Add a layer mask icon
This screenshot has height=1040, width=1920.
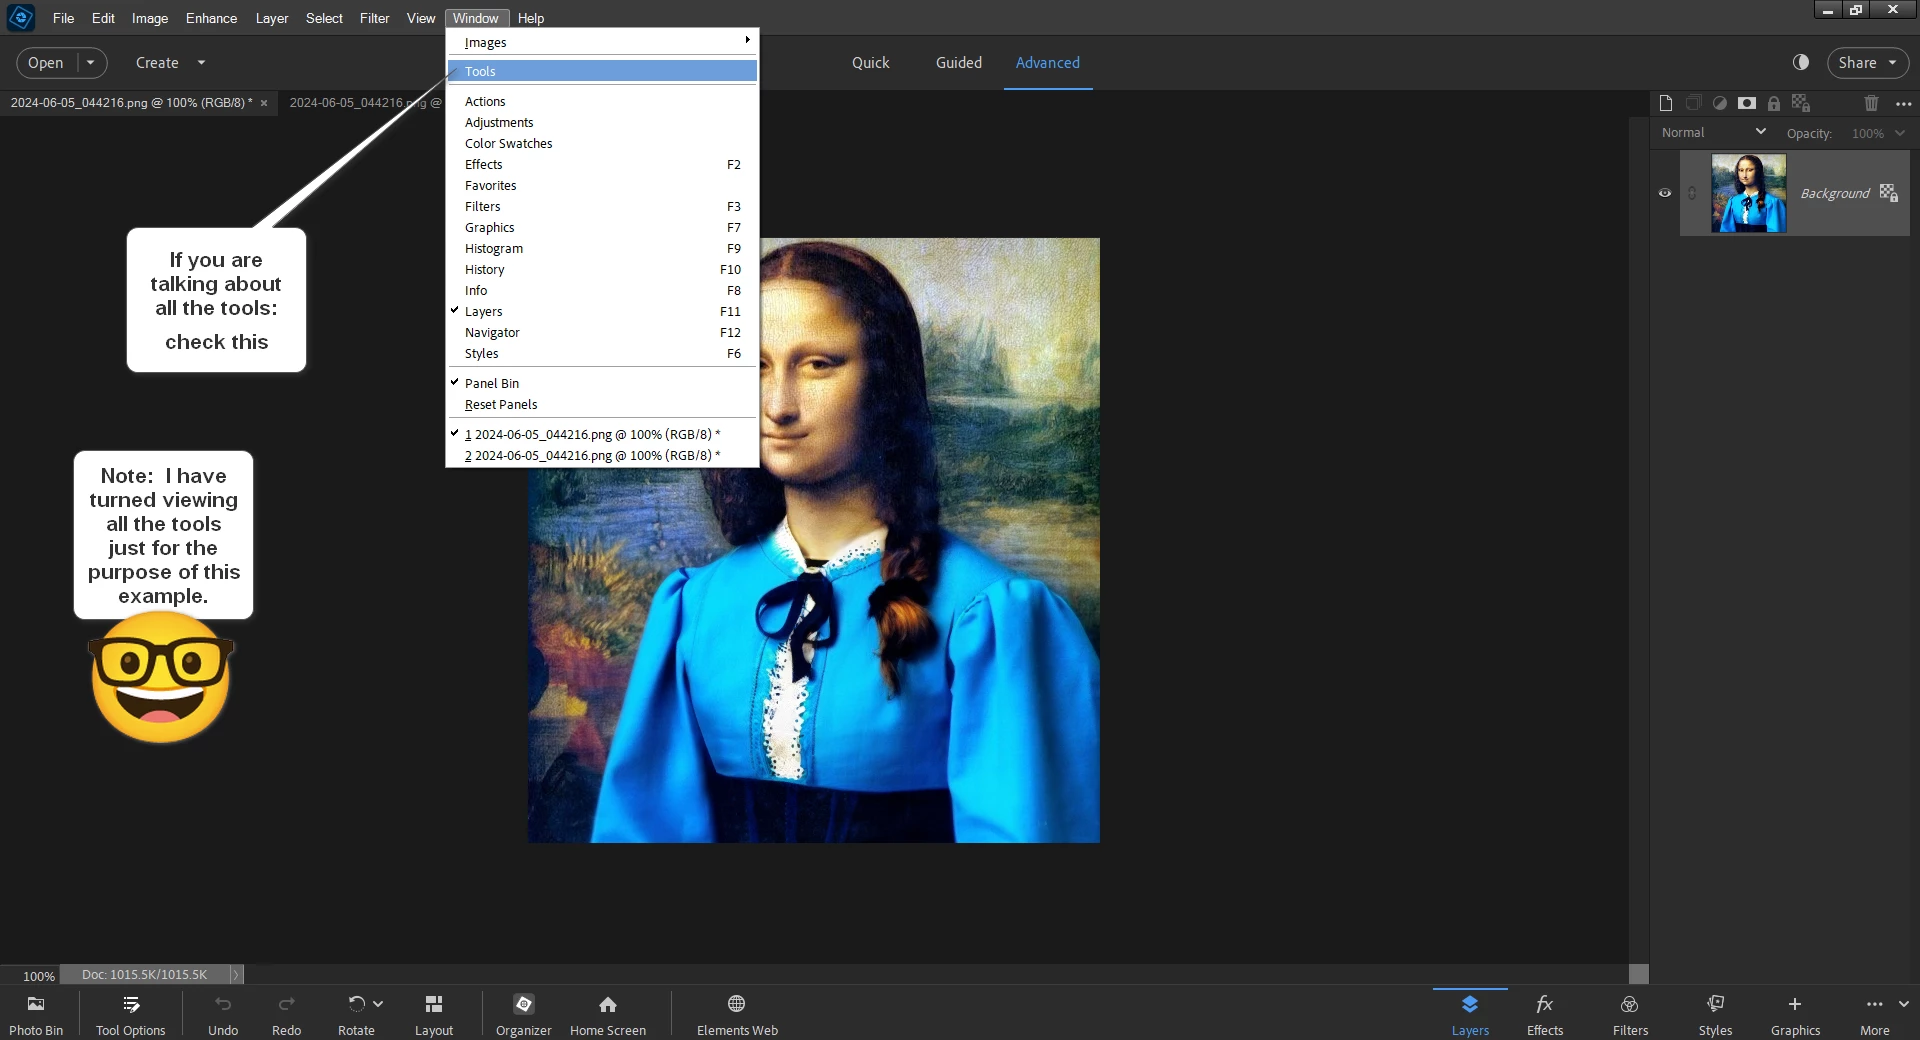(x=1746, y=103)
